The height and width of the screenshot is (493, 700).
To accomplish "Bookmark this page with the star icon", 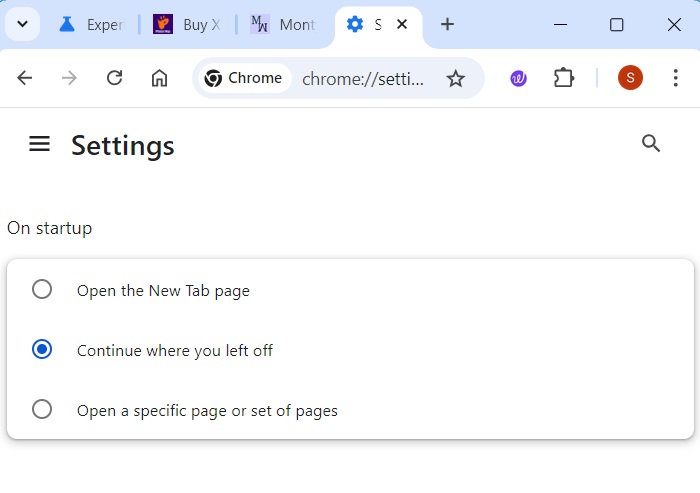I will pos(455,79).
